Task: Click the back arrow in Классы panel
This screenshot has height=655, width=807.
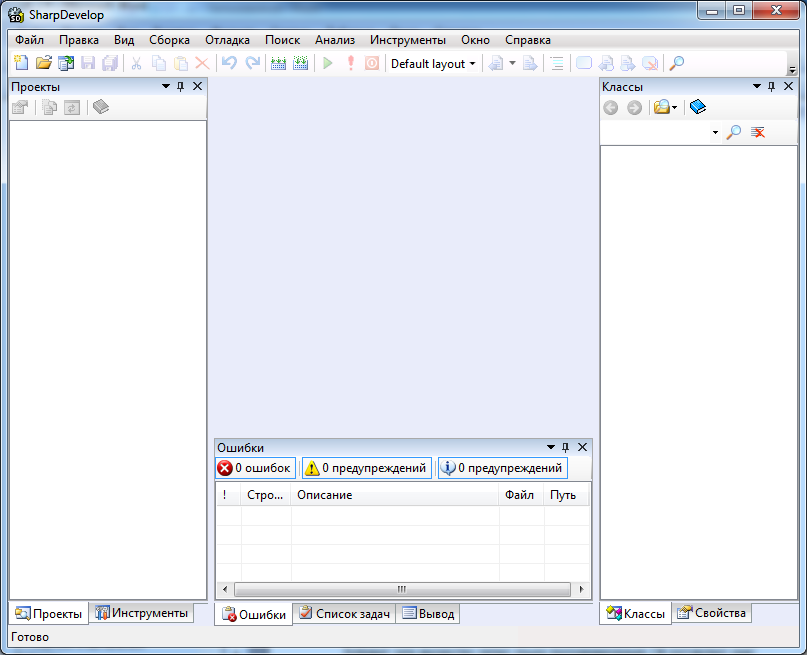Action: 611,108
